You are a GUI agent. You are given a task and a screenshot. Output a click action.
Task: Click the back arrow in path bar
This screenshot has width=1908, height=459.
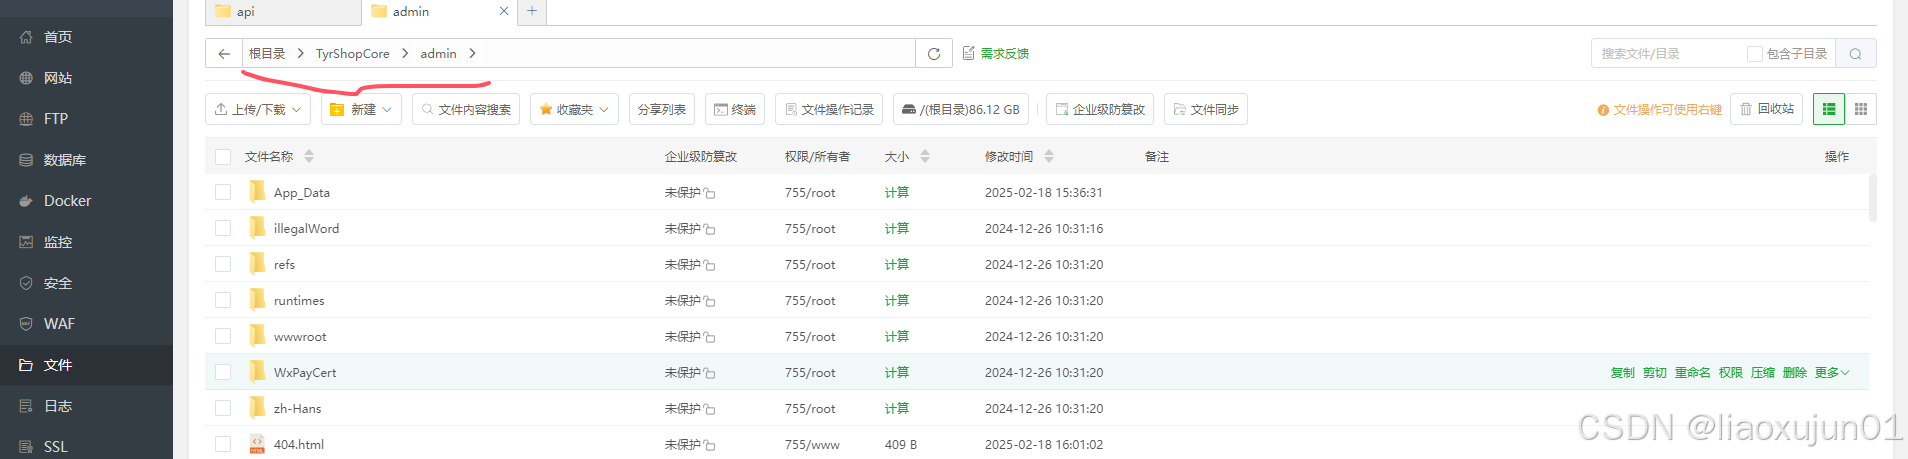(x=224, y=54)
